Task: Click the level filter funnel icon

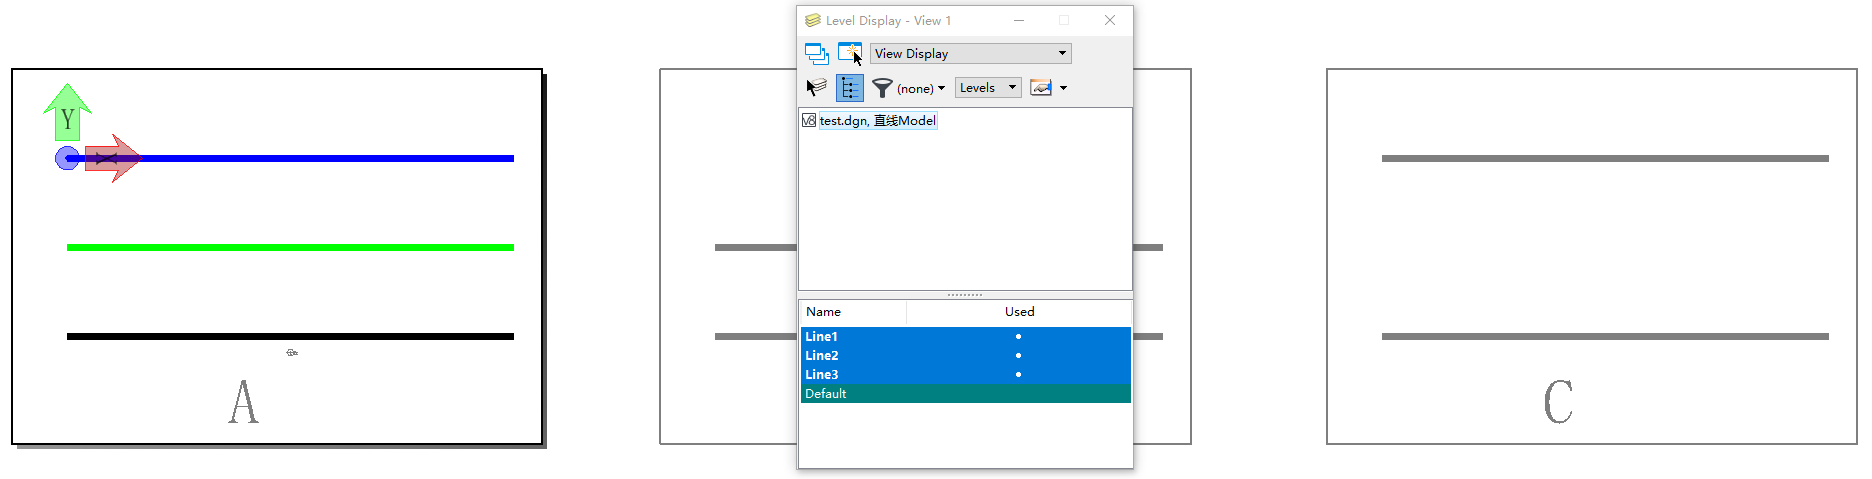Action: point(882,88)
